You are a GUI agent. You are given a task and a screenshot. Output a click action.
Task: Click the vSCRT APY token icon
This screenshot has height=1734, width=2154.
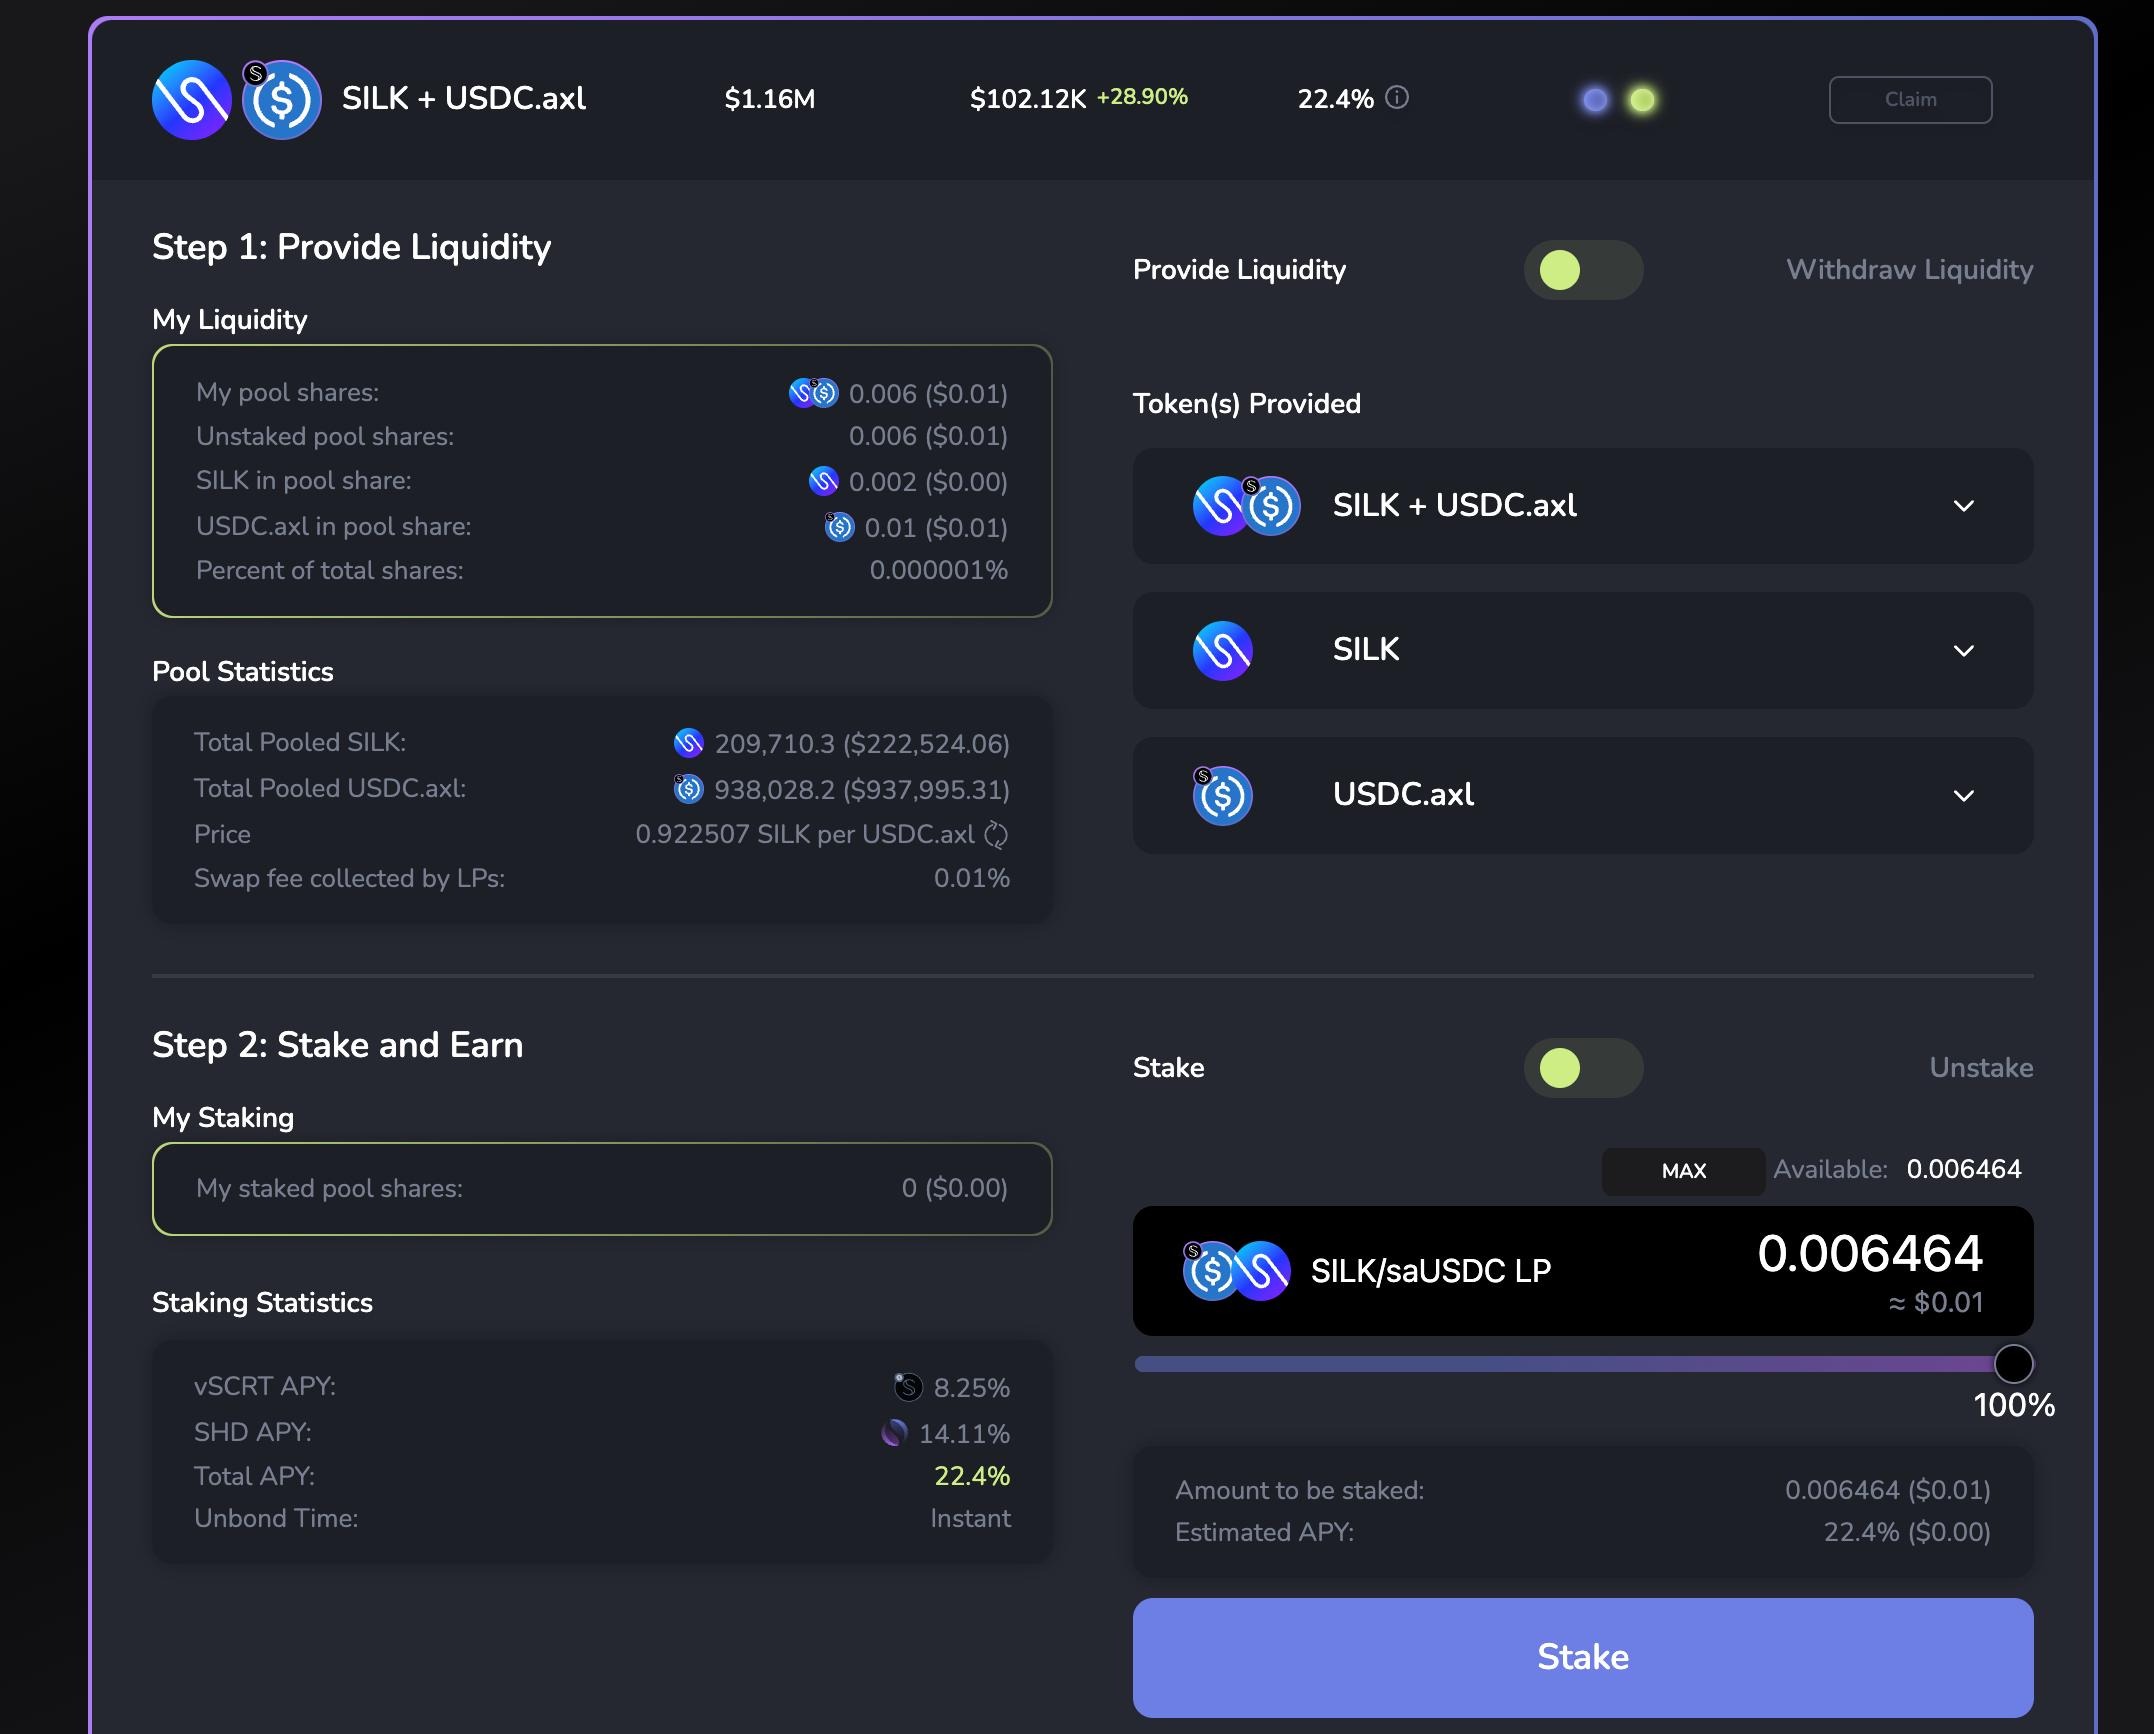coord(907,1387)
